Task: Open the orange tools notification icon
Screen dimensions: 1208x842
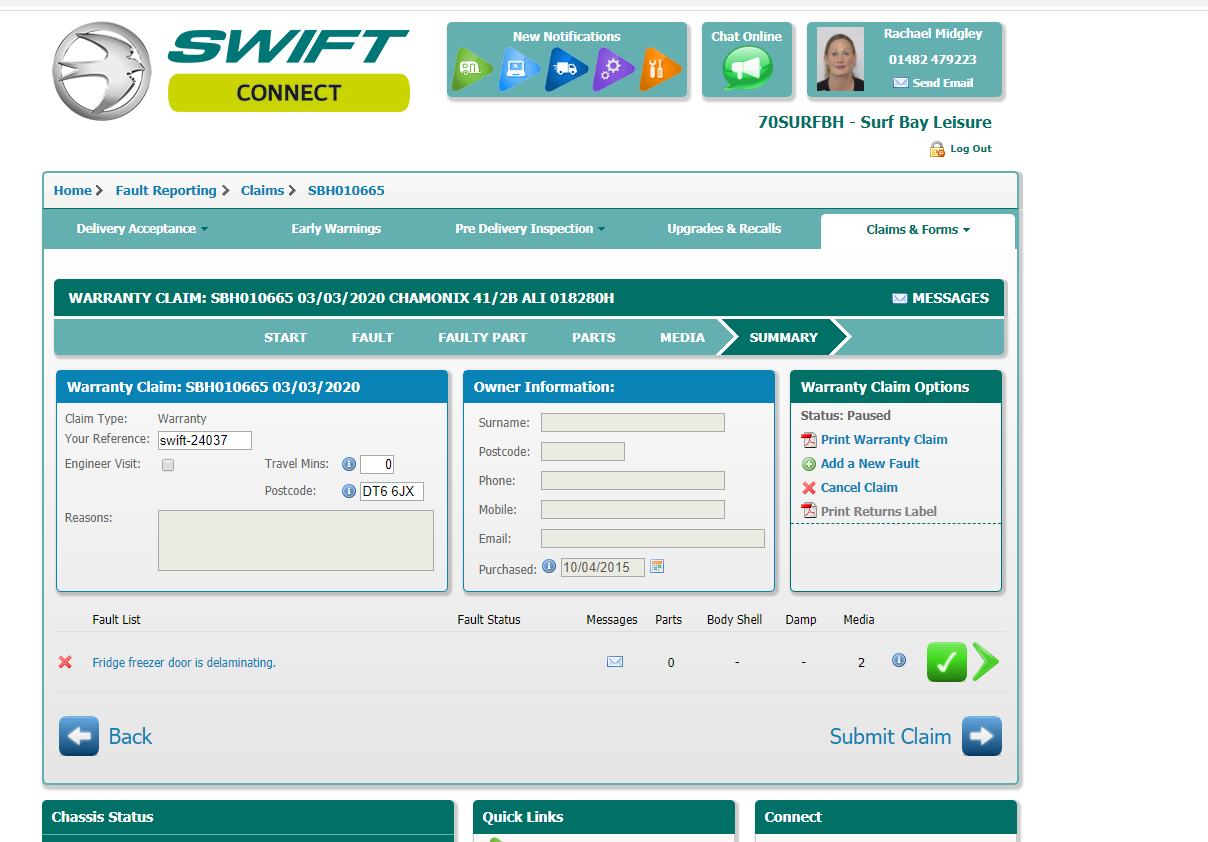Action: (659, 69)
